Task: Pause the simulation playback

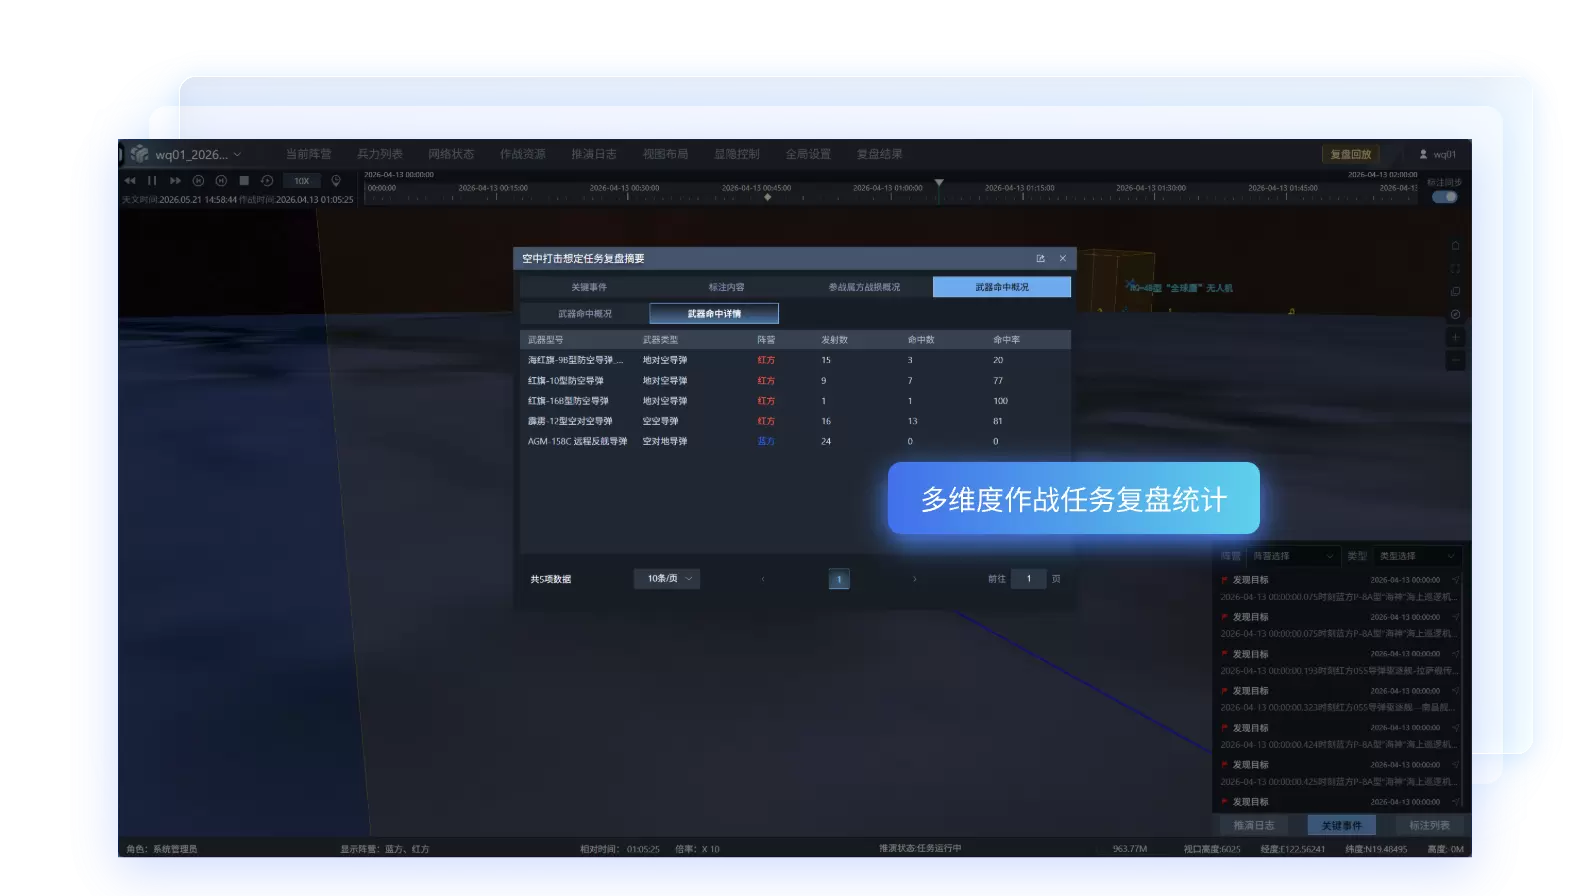Action: 152,181
